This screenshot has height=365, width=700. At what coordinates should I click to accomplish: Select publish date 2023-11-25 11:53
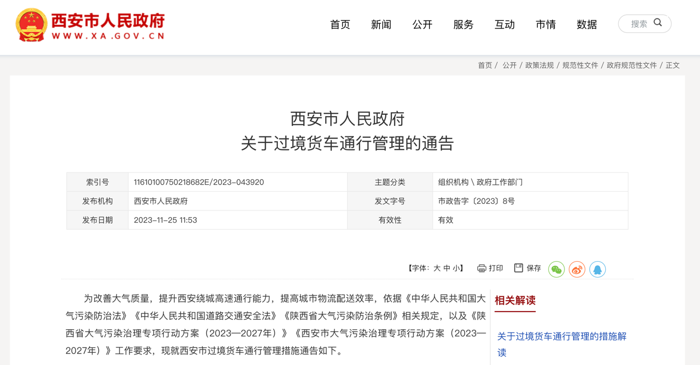(165, 220)
